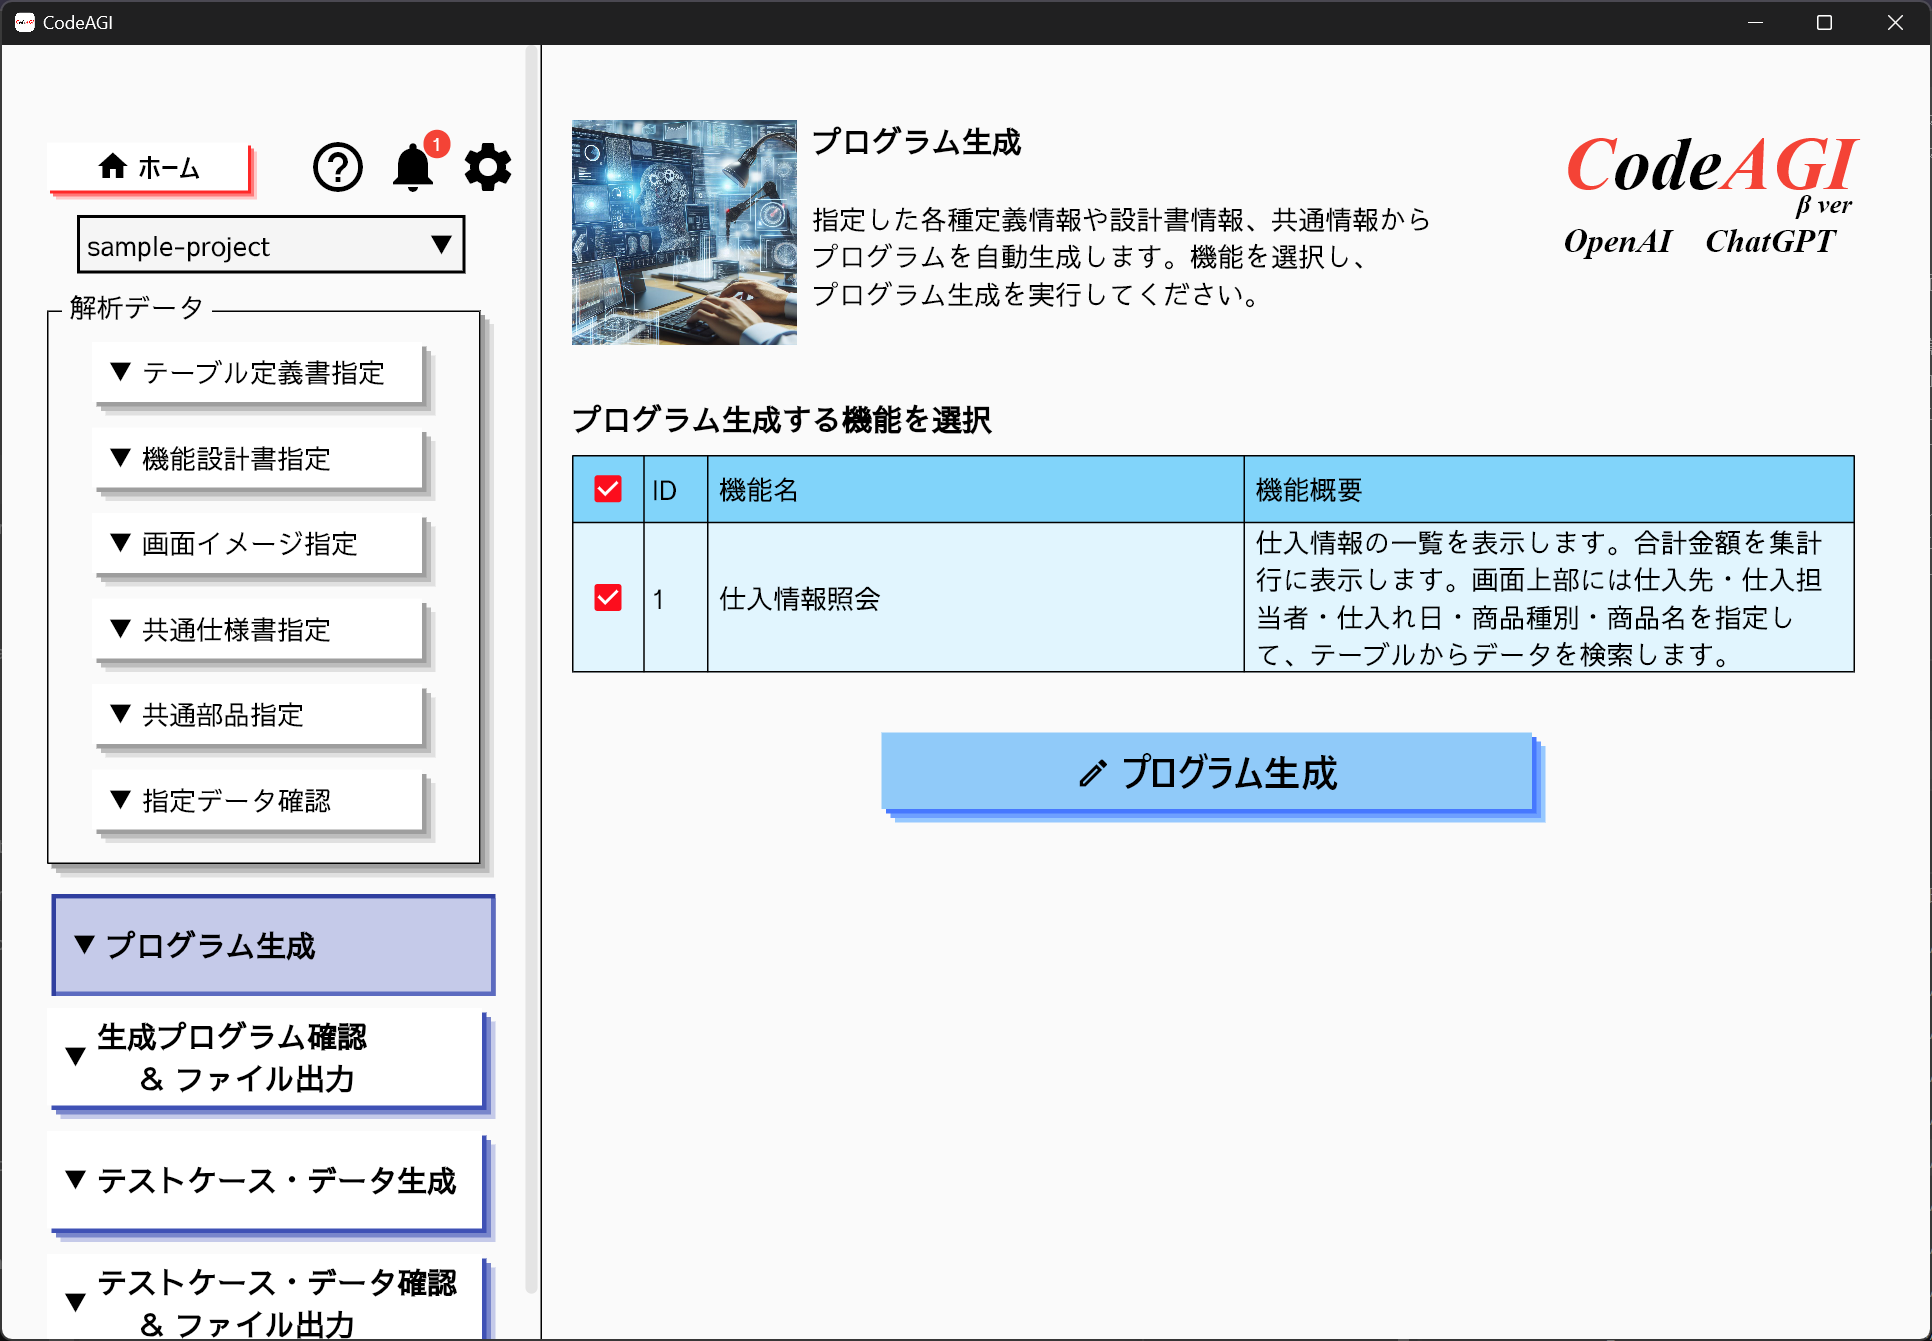Screen dimensions: 1932x1341
Task: Toggle the checkbox for 仕入情報照会 row
Action: pyautogui.click(x=607, y=597)
